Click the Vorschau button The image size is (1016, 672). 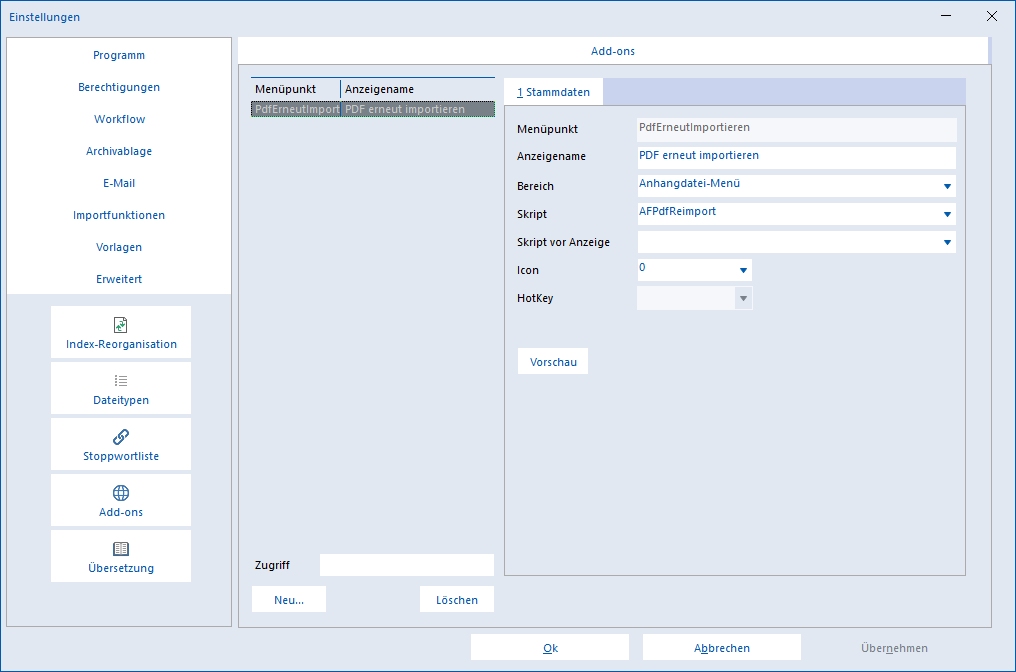[553, 362]
